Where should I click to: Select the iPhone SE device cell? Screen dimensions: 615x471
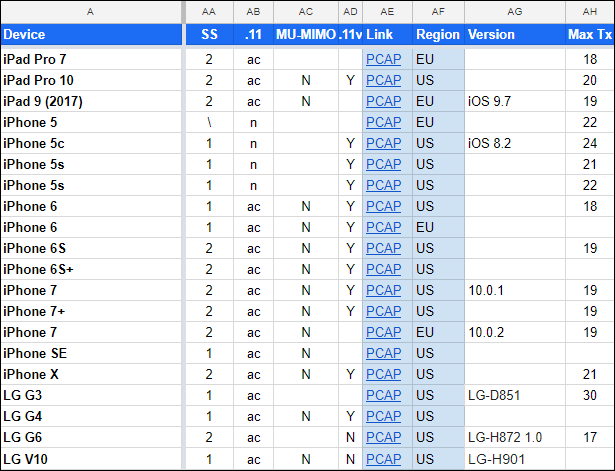pyautogui.click(x=91, y=353)
